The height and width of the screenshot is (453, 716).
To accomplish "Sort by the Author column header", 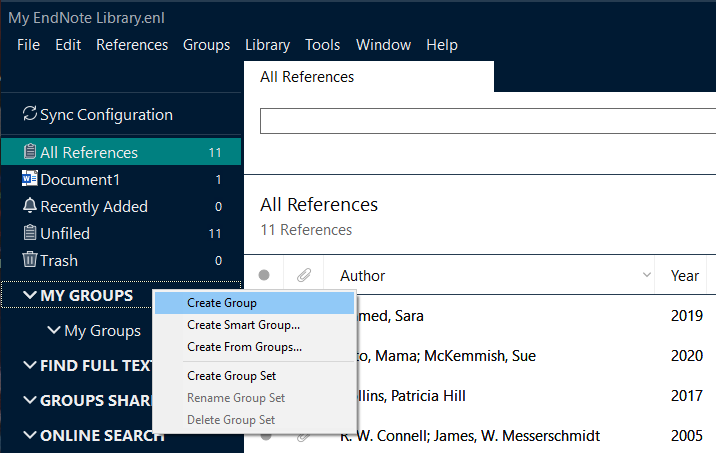I will point(489,275).
